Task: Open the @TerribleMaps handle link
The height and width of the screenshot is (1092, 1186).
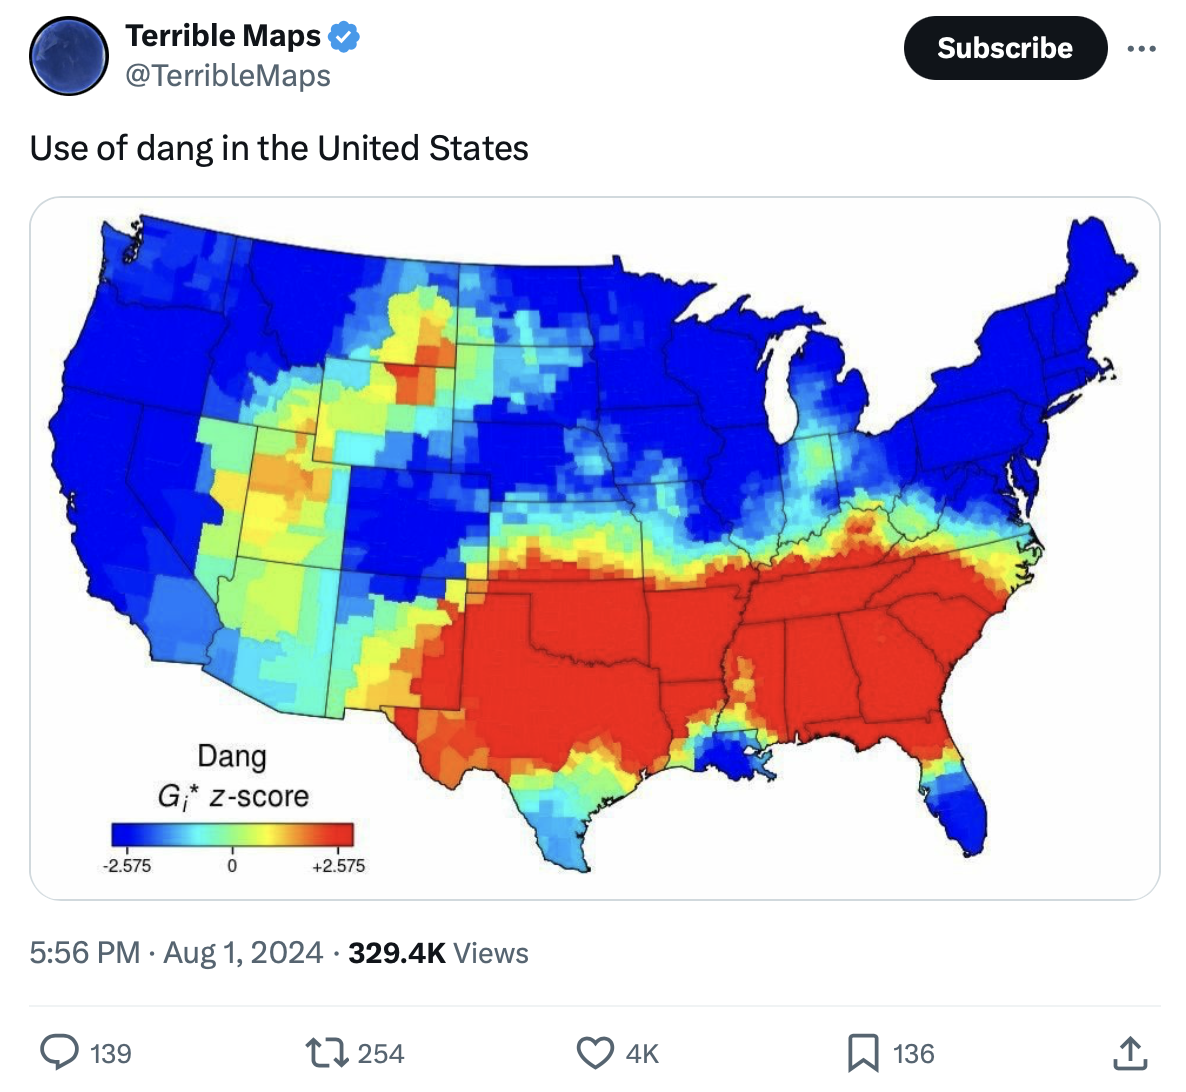Action: tap(228, 76)
